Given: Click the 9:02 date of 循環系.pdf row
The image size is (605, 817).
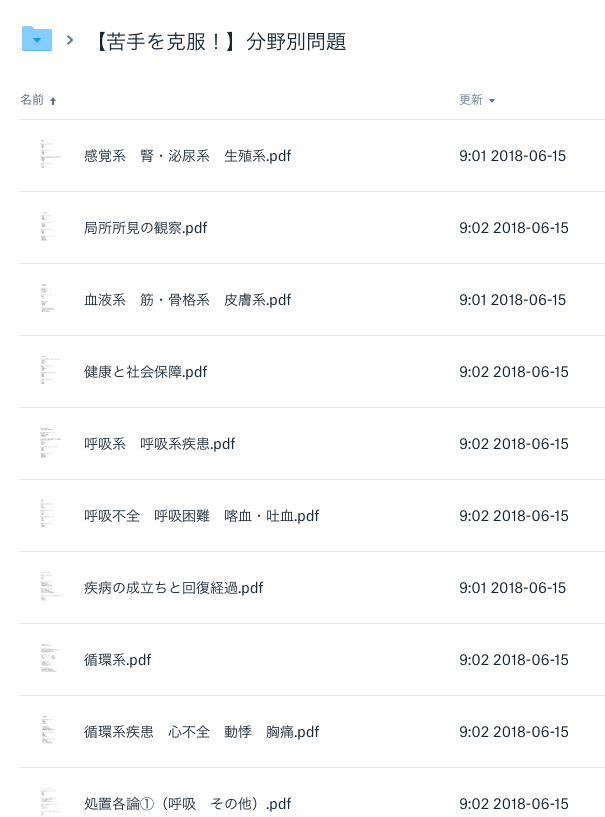Looking at the screenshot, I should coord(513,660).
